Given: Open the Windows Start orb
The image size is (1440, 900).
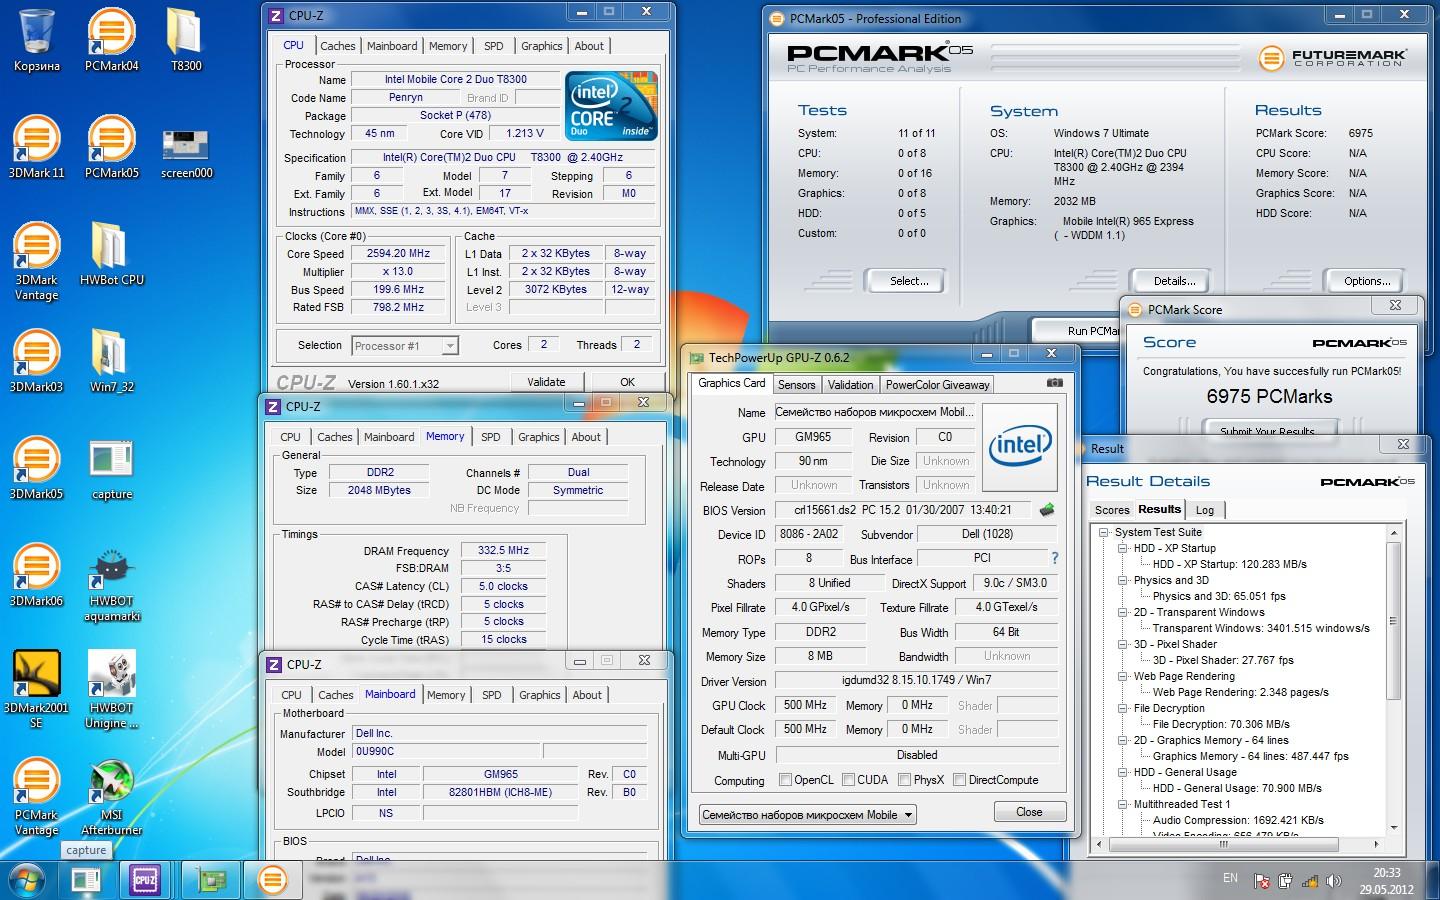Looking at the screenshot, I should tap(27, 880).
